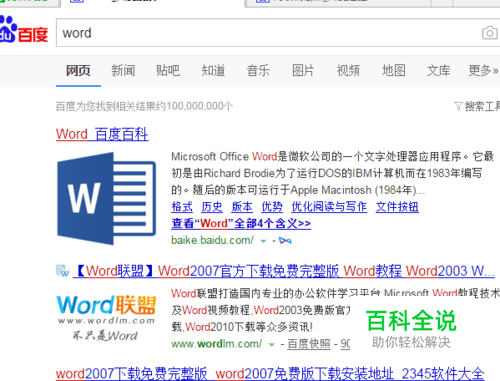Switch to the 视频 tab
The image size is (500, 381).
point(348,71)
